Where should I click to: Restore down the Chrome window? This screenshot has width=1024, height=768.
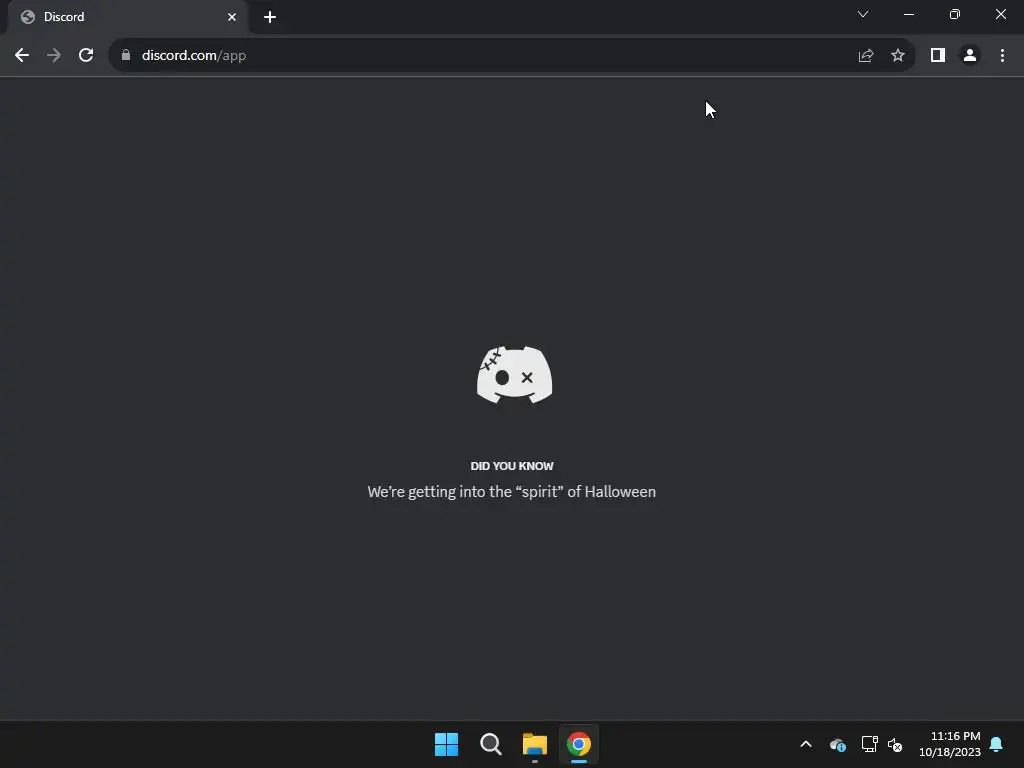955,14
